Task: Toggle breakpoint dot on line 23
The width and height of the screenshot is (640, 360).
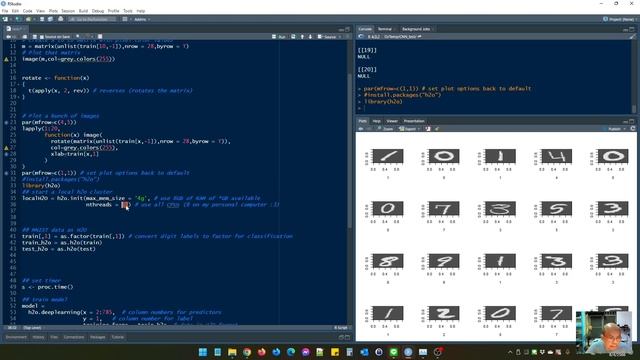Action: point(6,122)
